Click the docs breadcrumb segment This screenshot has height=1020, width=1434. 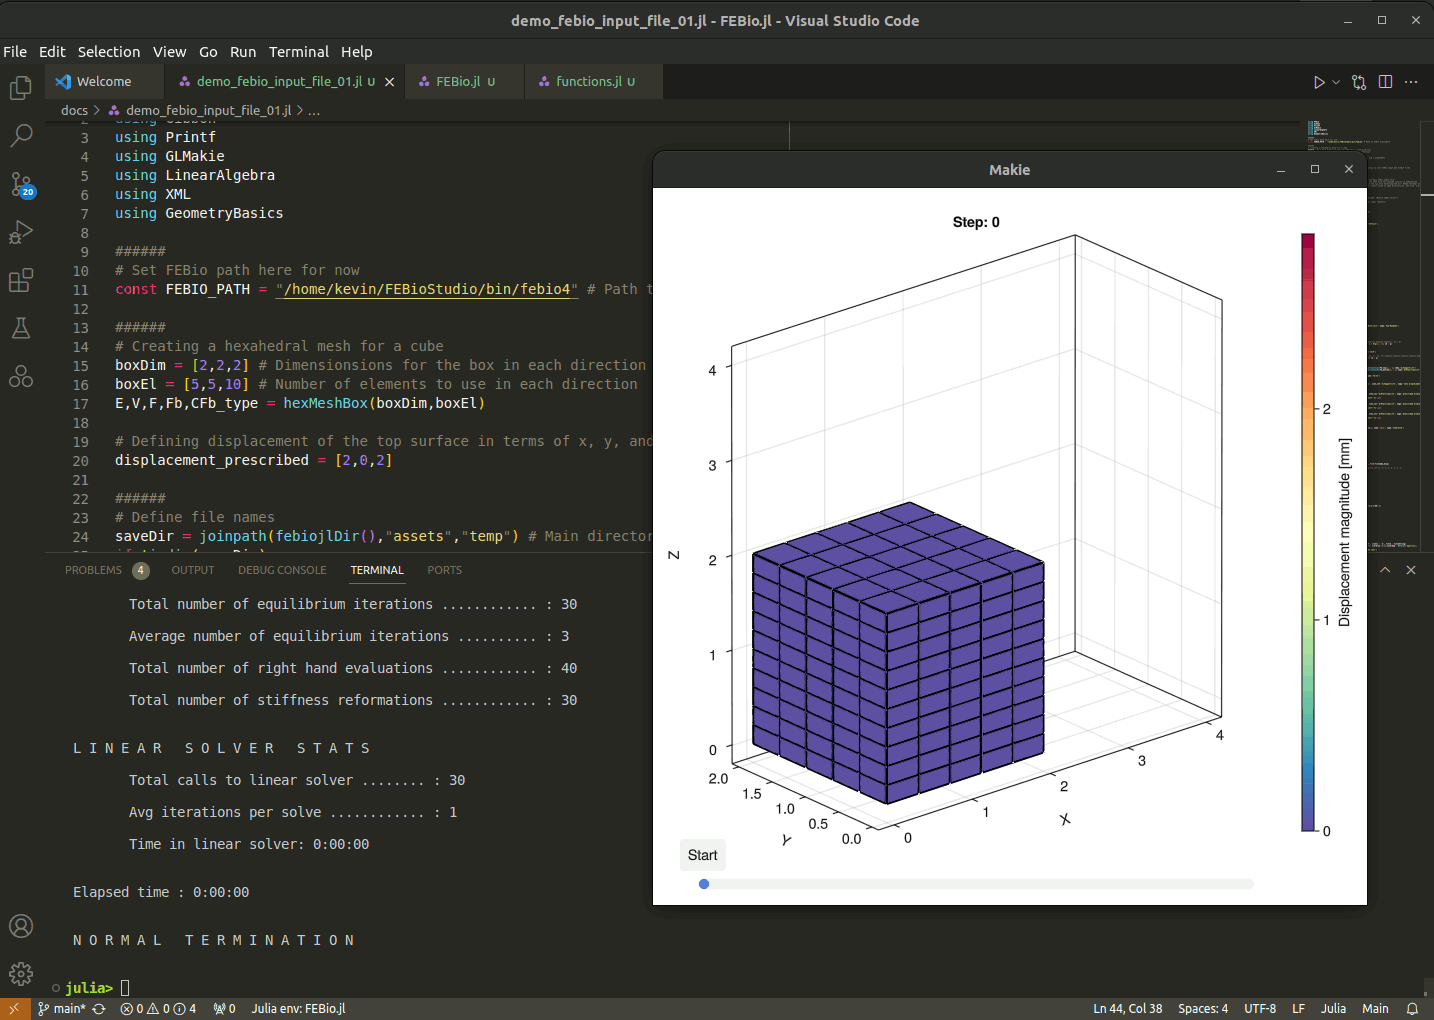(74, 111)
